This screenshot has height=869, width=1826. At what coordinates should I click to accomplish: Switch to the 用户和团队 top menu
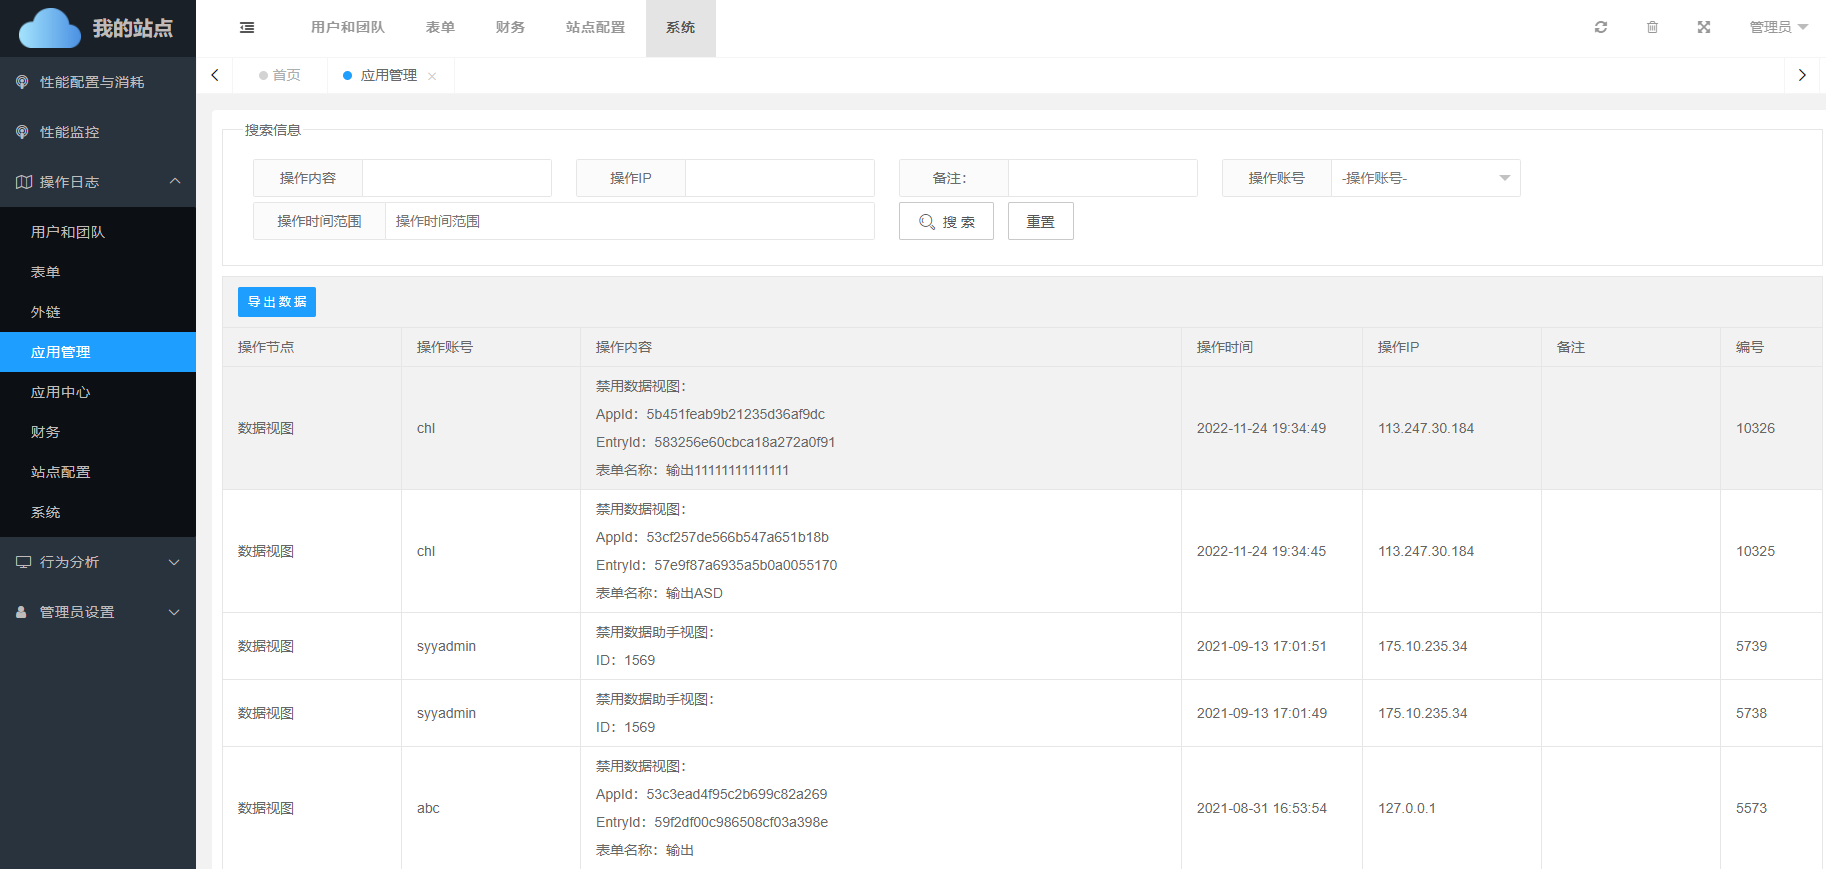tap(347, 28)
